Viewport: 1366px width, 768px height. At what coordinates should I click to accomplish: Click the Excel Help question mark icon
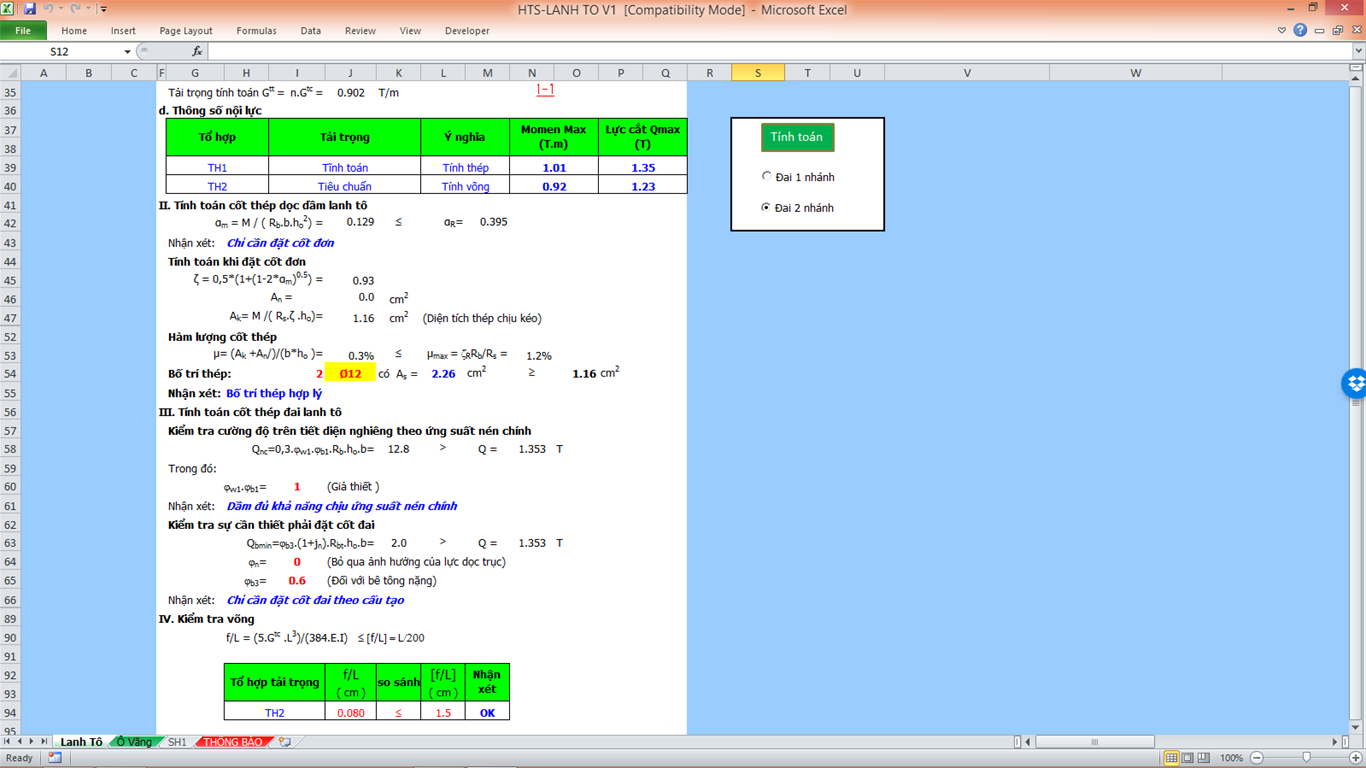[1300, 31]
